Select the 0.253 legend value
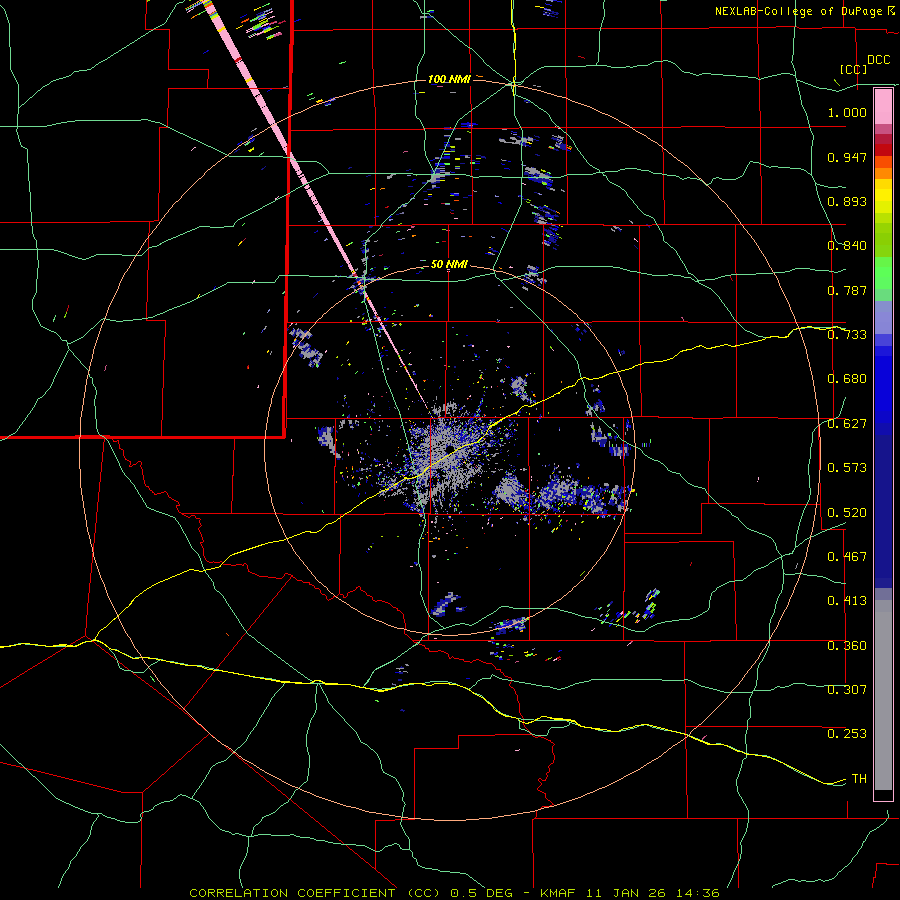Screen dimensions: 900x900 [x=847, y=734]
